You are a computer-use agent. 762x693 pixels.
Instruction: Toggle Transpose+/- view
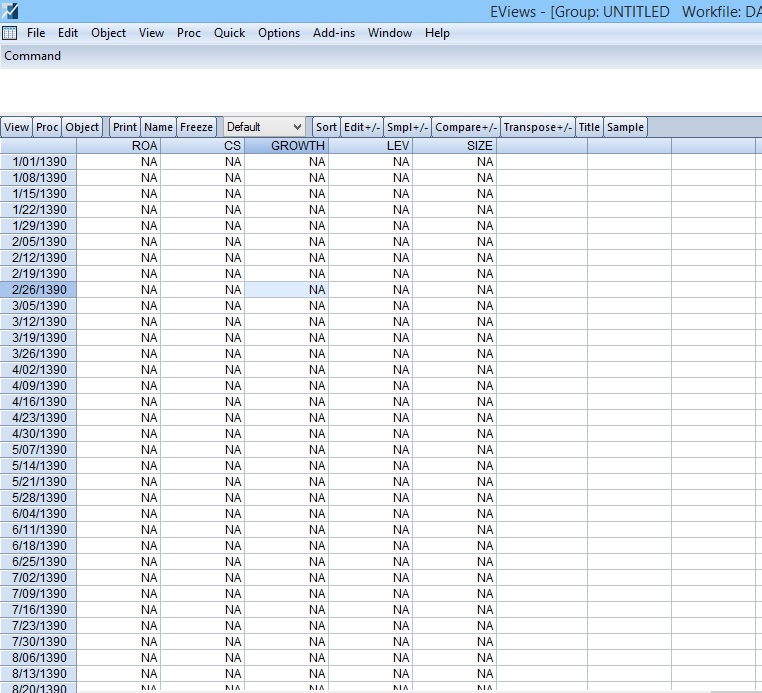537,127
